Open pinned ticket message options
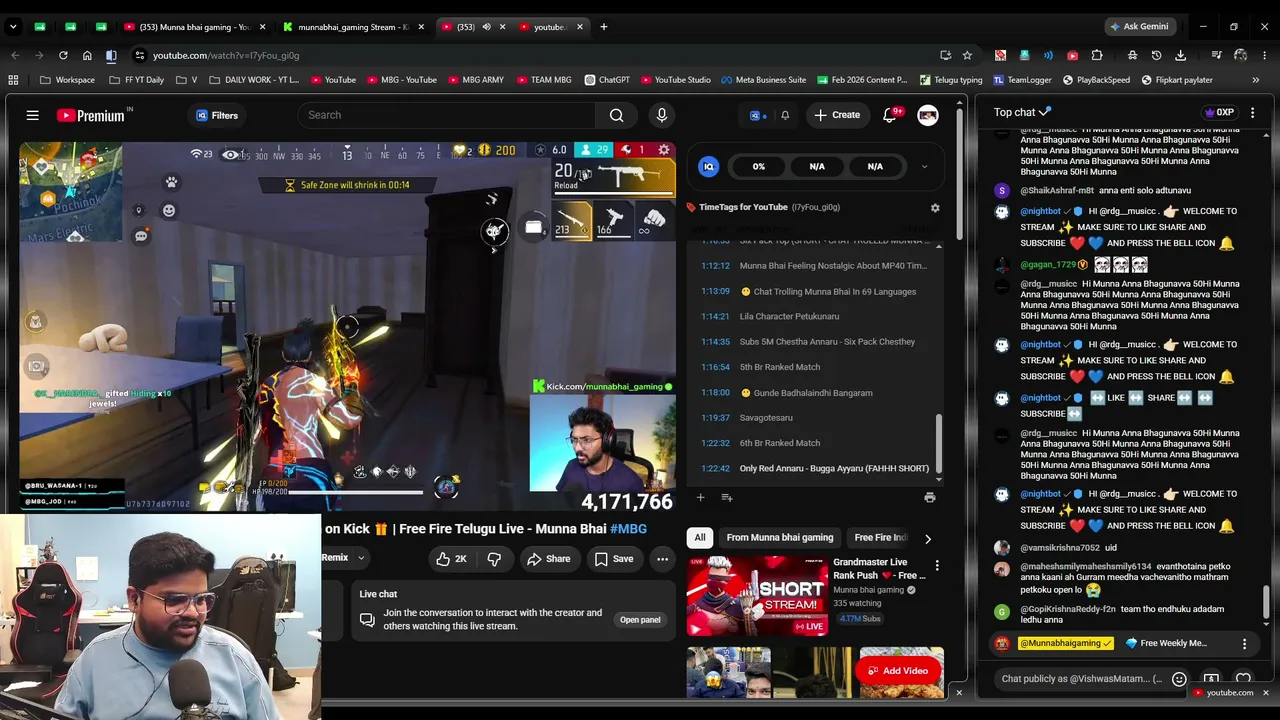The height and width of the screenshot is (720, 1280). [x=1244, y=643]
